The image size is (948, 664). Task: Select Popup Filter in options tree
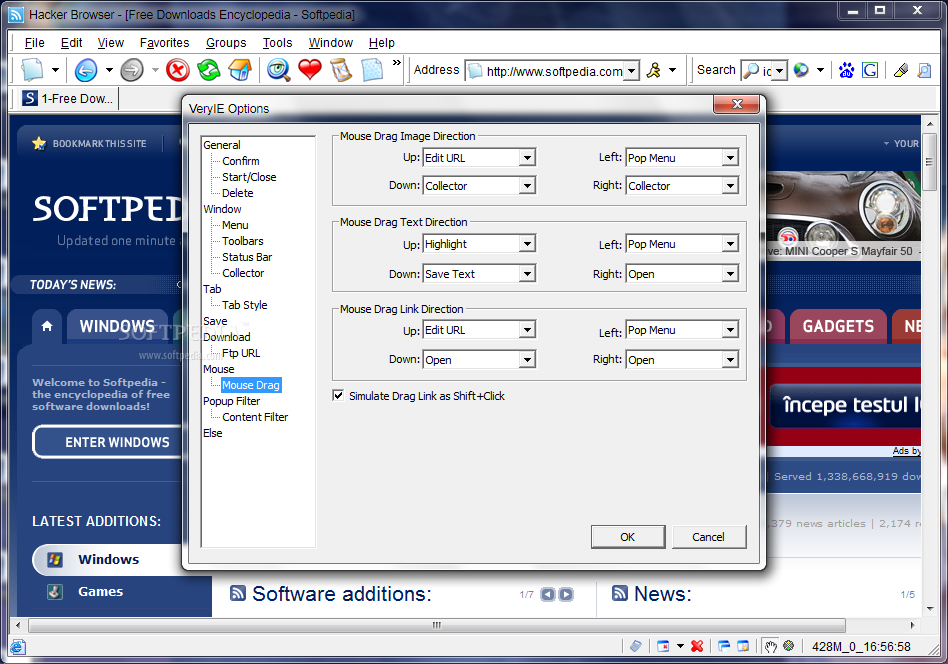point(232,401)
